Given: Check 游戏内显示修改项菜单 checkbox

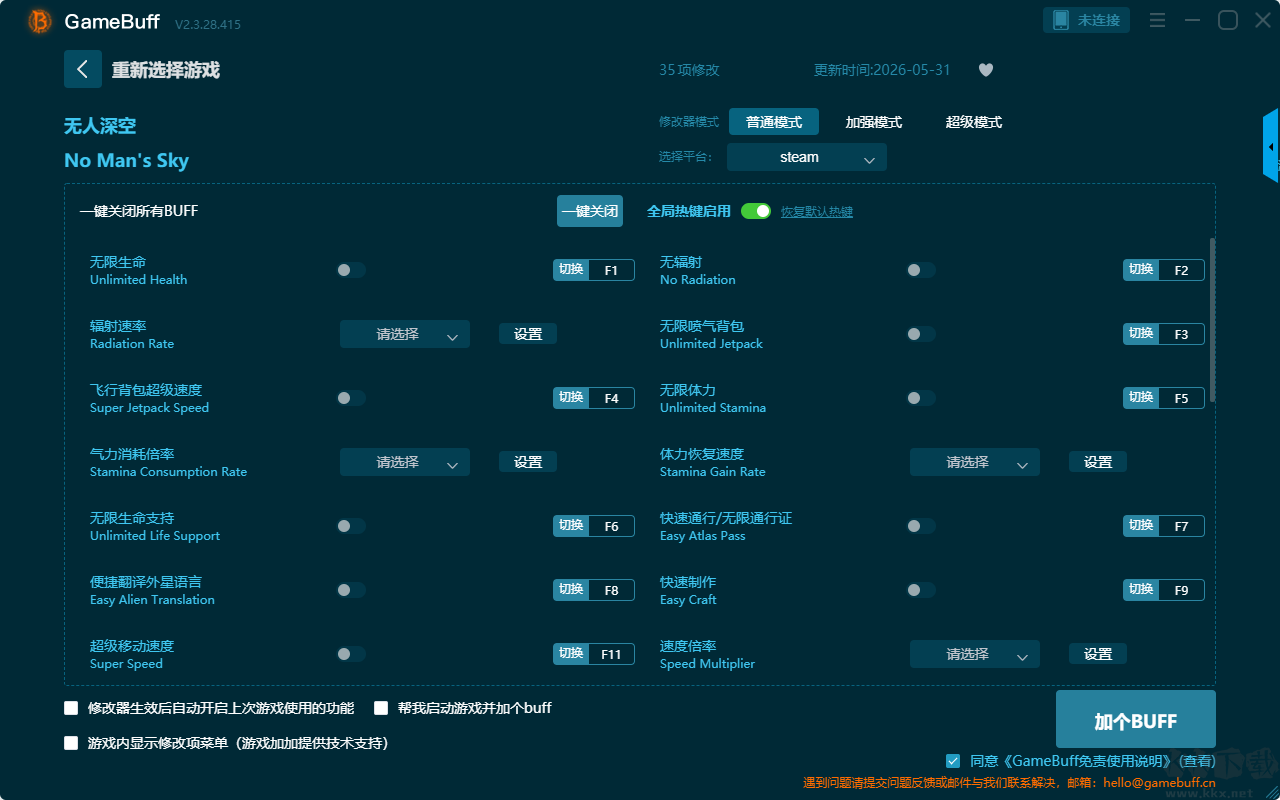Looking at the screenshot, I should [x=71, y=743].
